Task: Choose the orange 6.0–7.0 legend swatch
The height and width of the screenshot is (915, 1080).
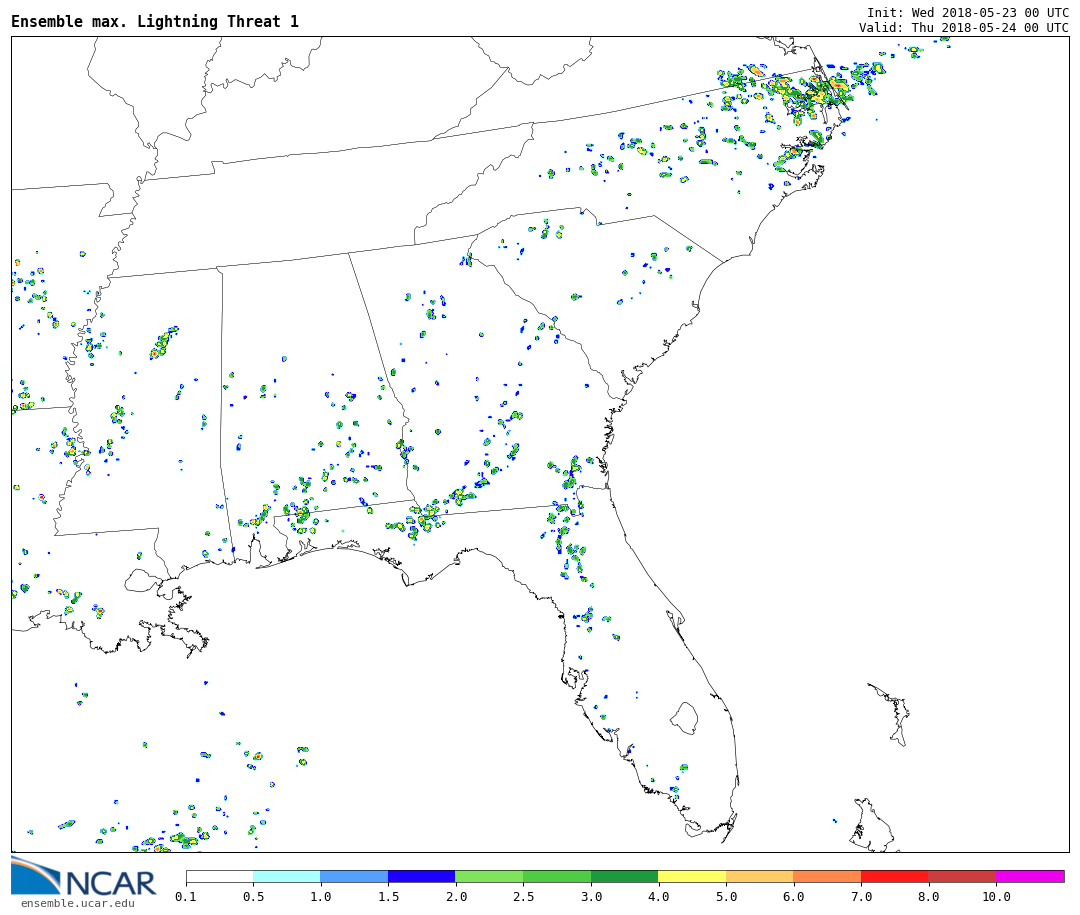Action: pos(826,877)
